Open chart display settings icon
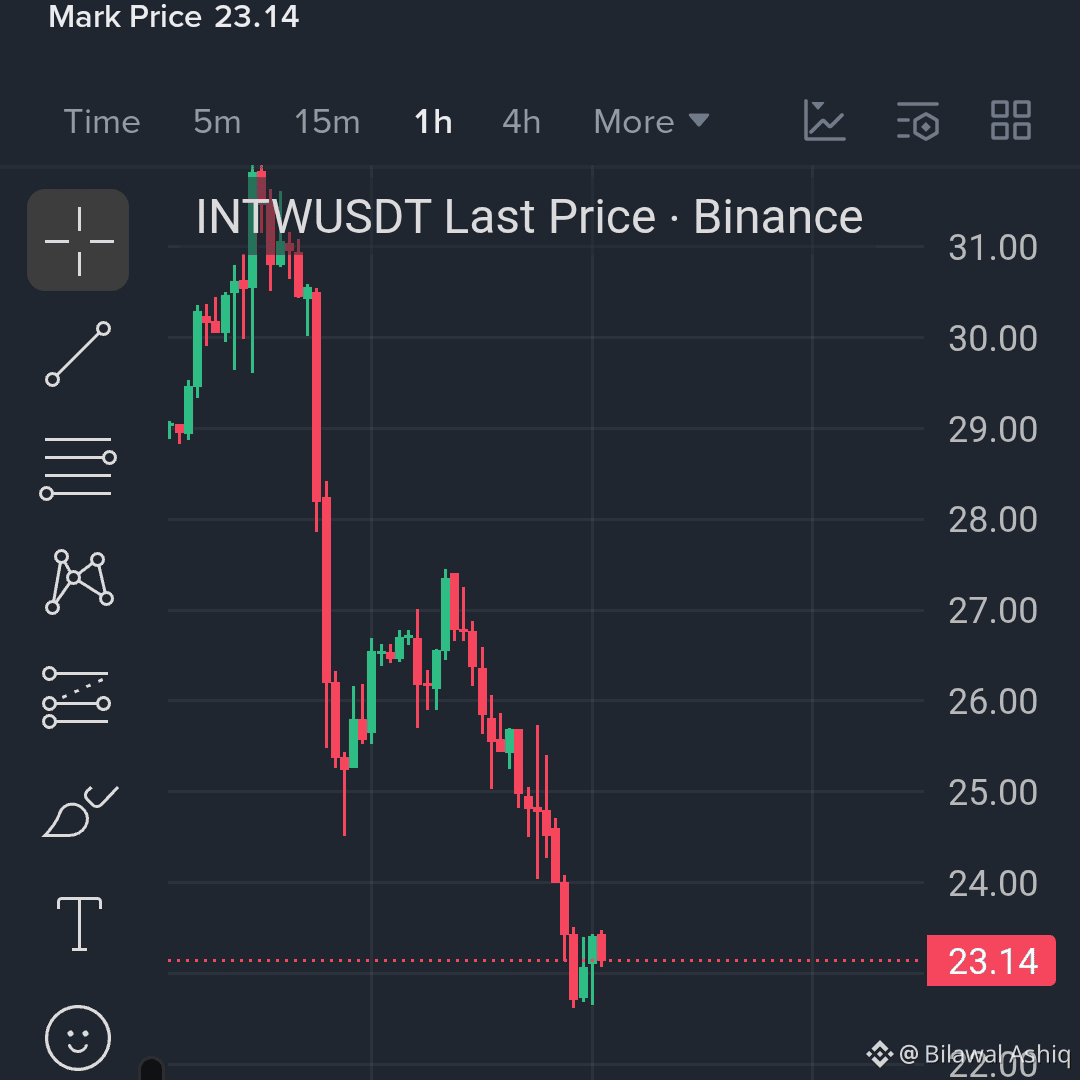Screen dimensions: 1080x1080 (x=918, y=121)
